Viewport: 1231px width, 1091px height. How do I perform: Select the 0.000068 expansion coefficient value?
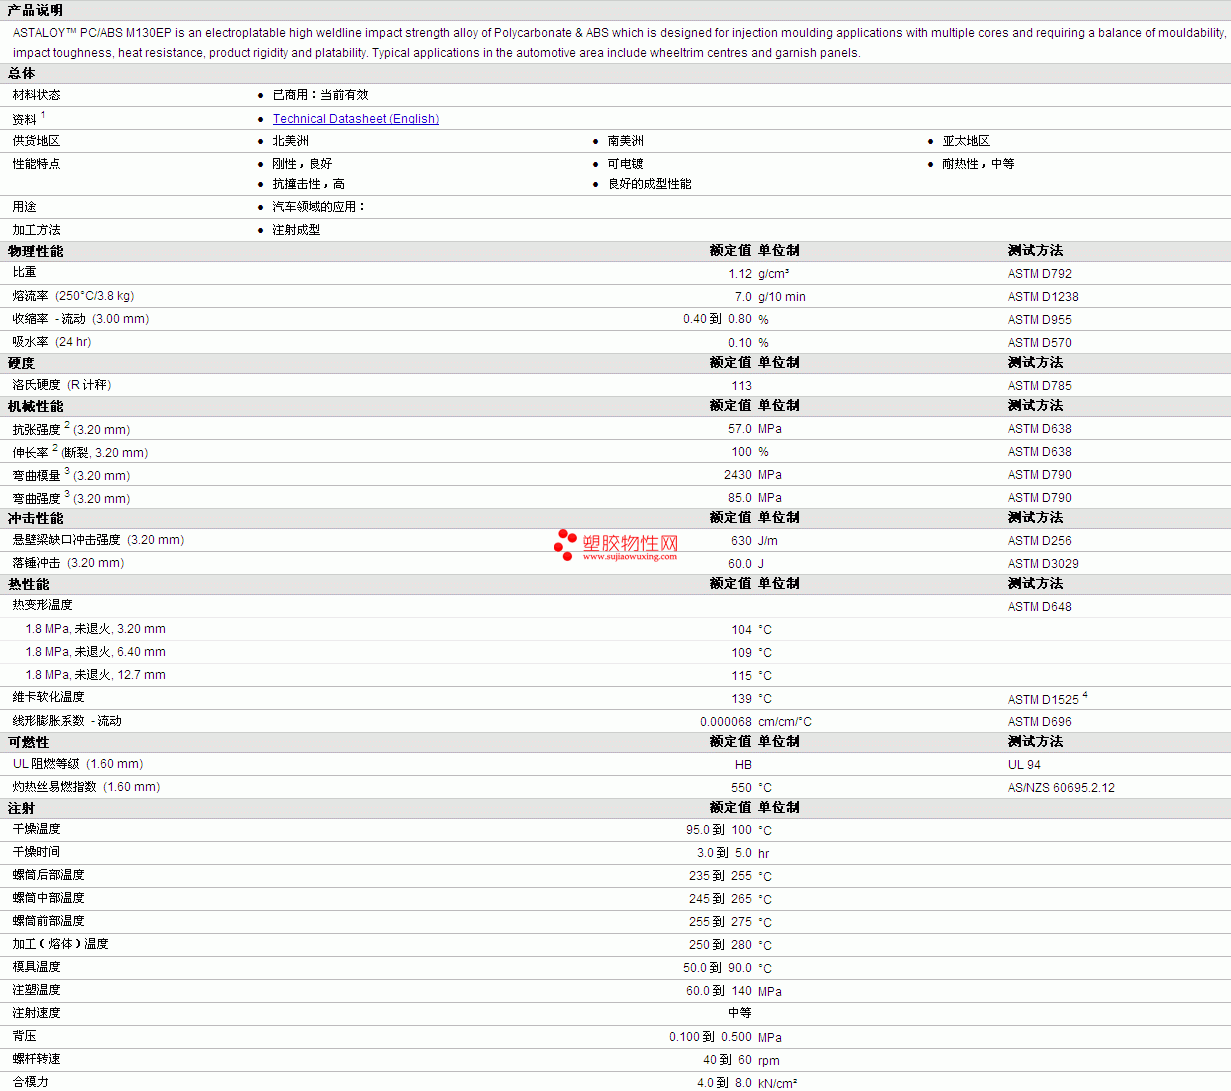726,722
